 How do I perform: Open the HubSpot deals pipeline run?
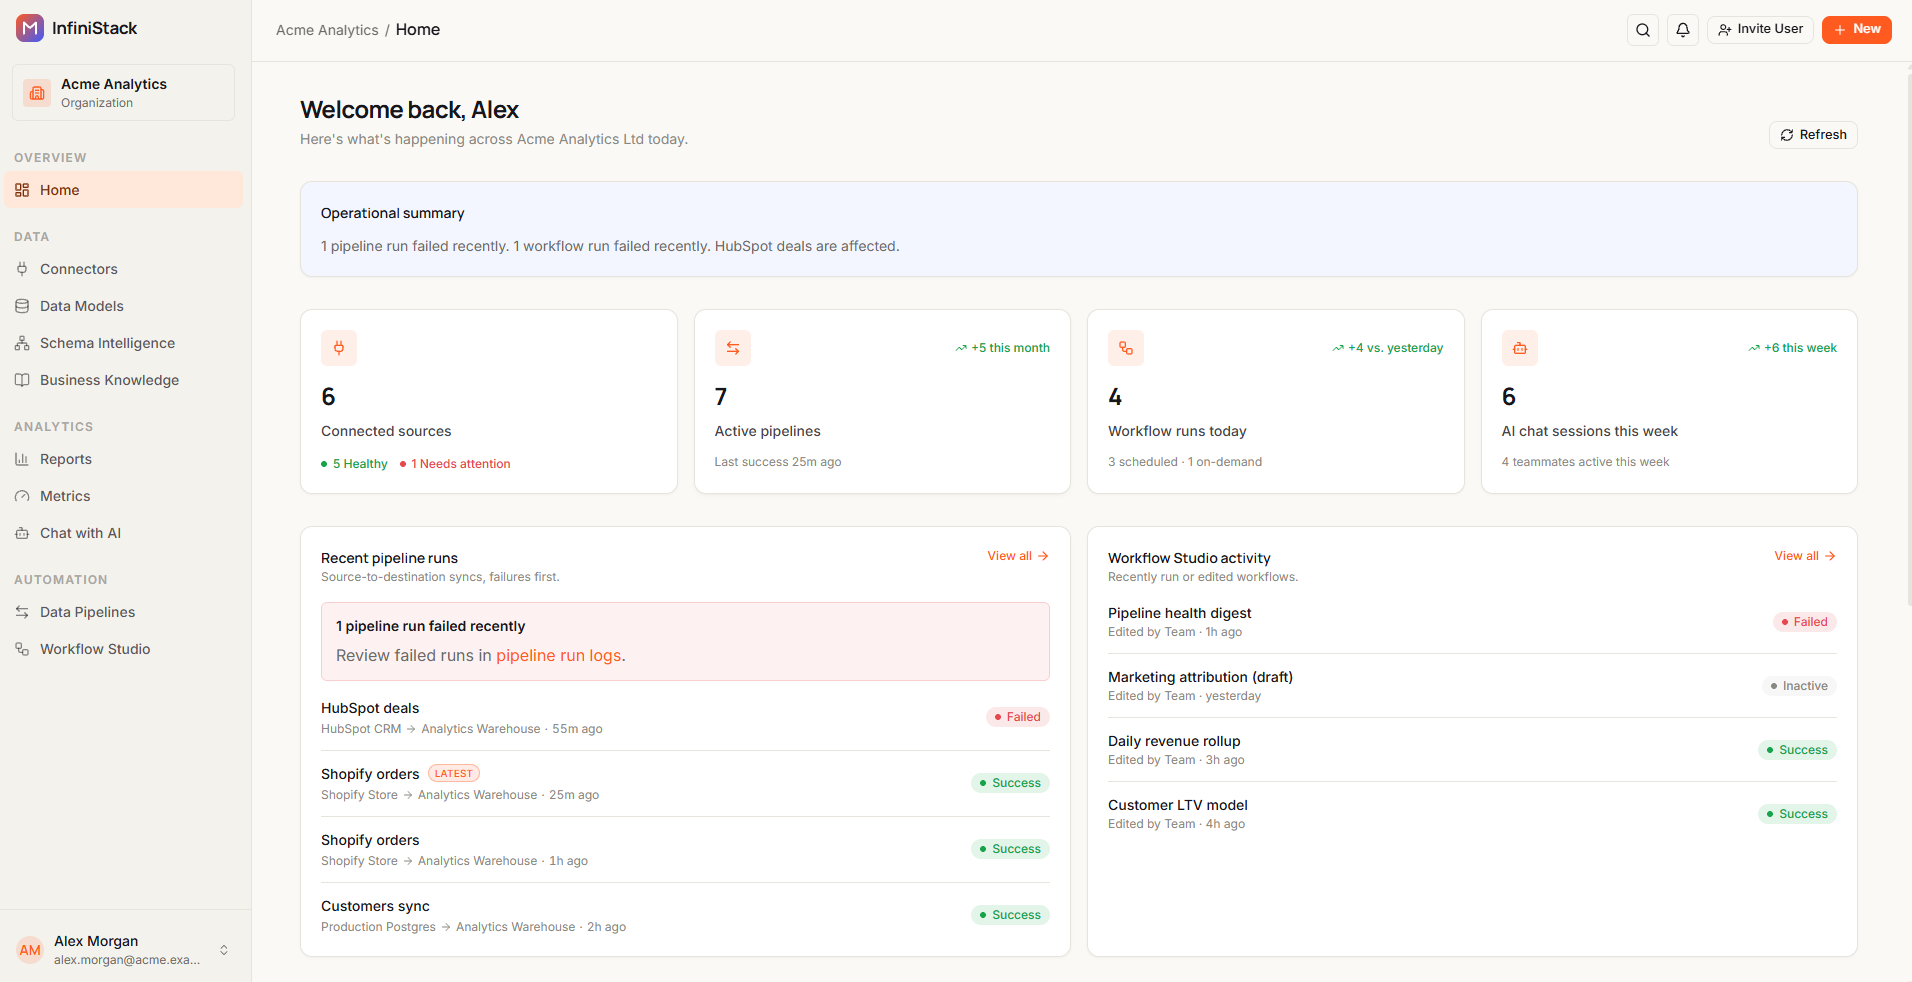685,718
